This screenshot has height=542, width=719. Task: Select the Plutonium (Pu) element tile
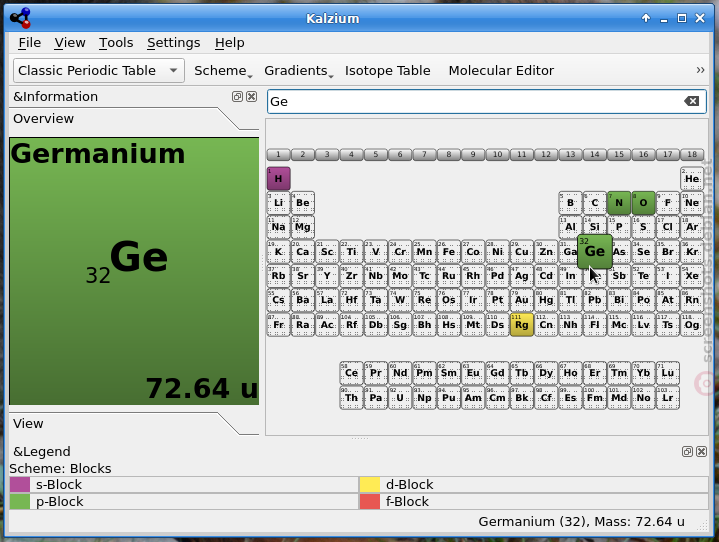pos(448,398)
